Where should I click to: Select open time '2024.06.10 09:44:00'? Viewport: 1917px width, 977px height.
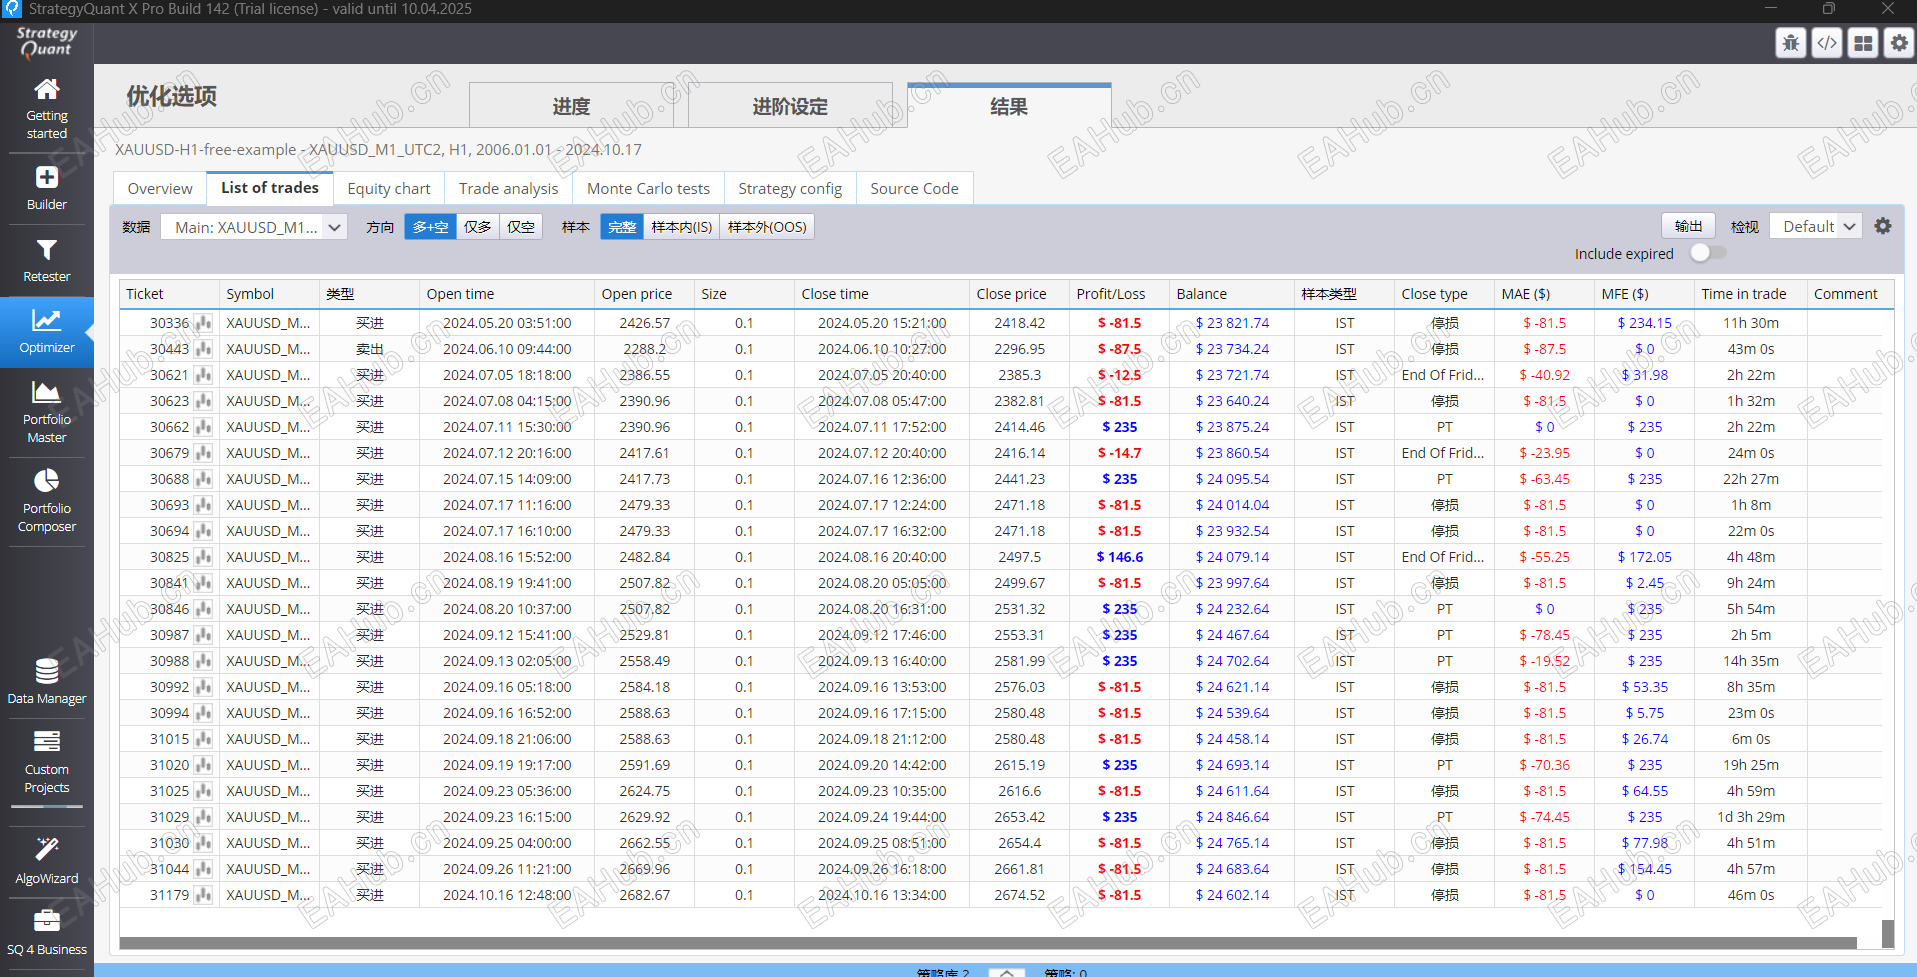(x=507, y=349)
